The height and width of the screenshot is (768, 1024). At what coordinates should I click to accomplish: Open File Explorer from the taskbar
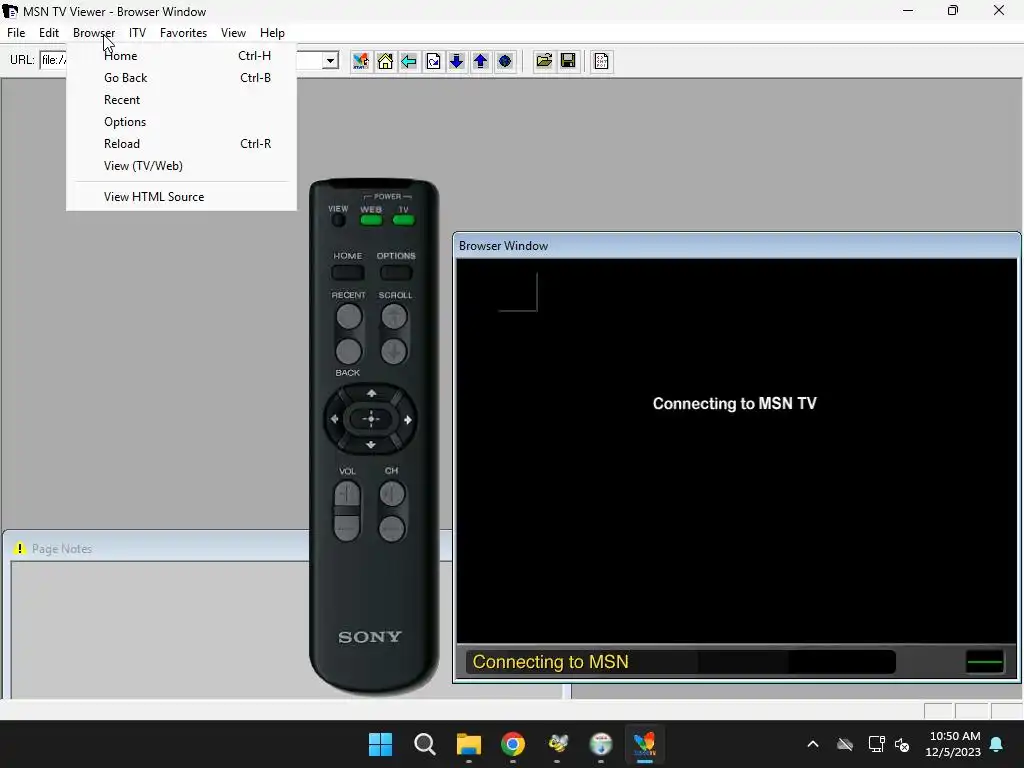pyautogui.click(x=468, y=744)
